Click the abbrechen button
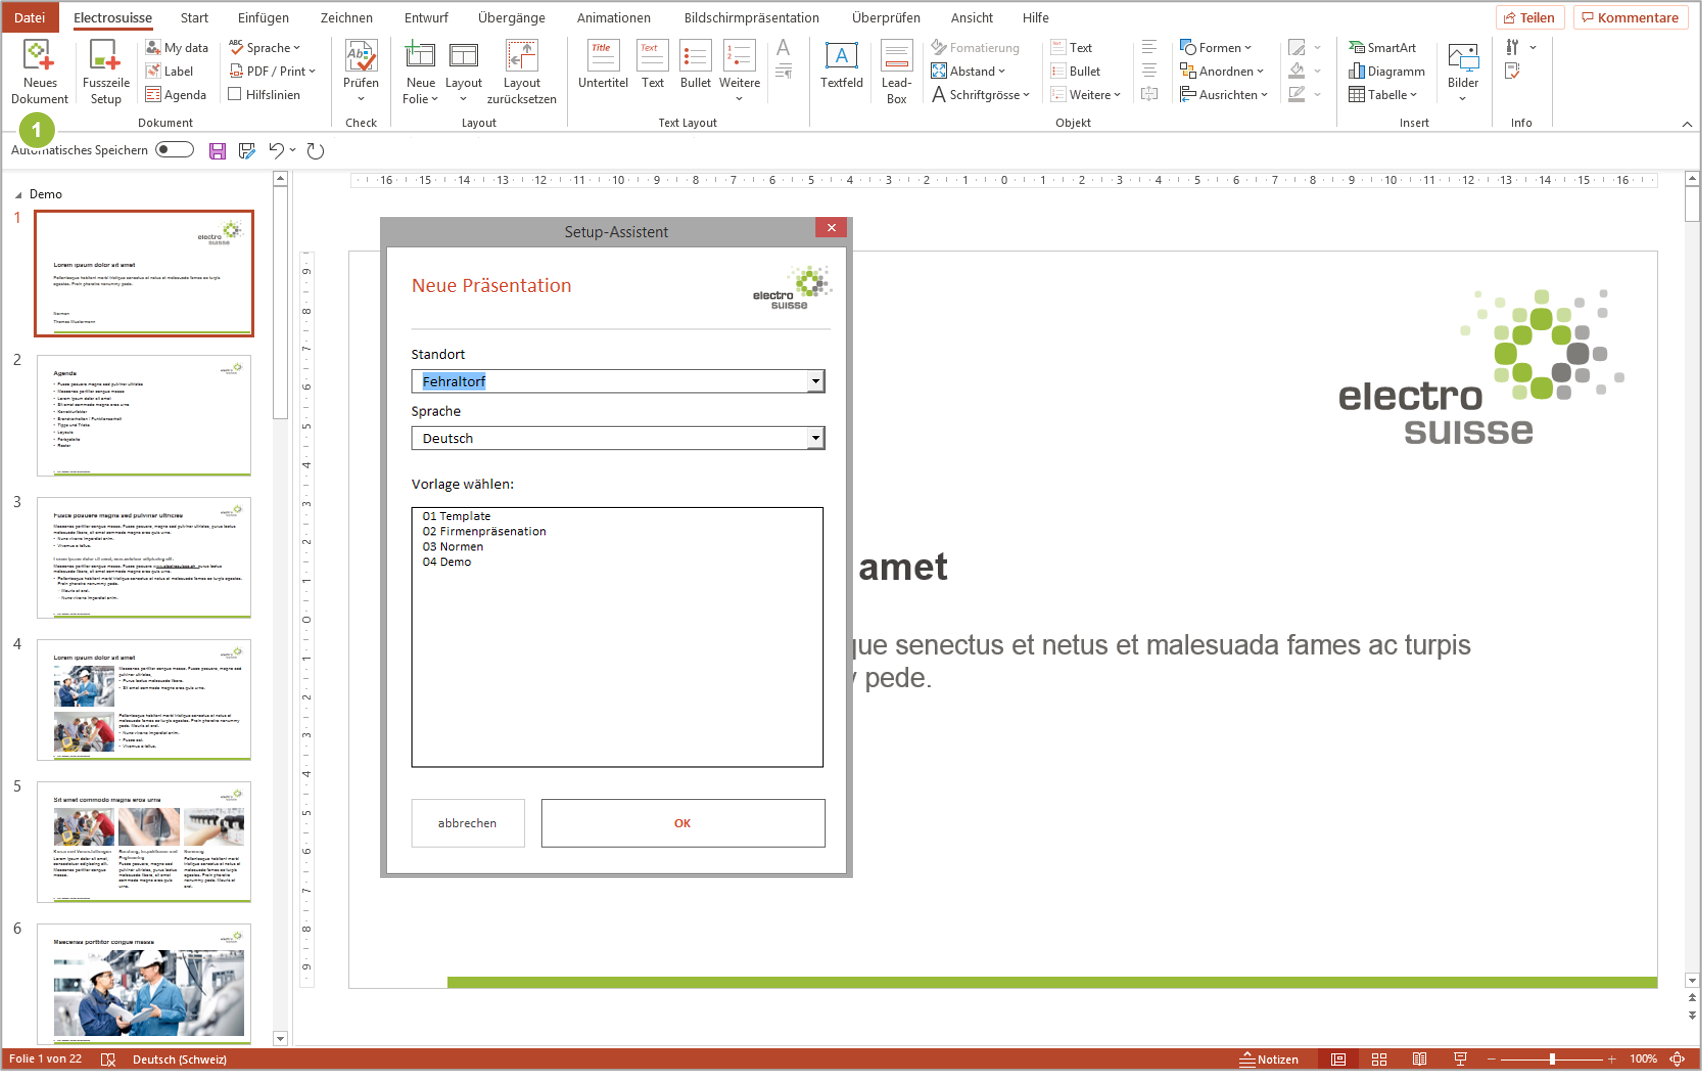The width and height of the screenshot is (1702, 1071). click(467, 823)
